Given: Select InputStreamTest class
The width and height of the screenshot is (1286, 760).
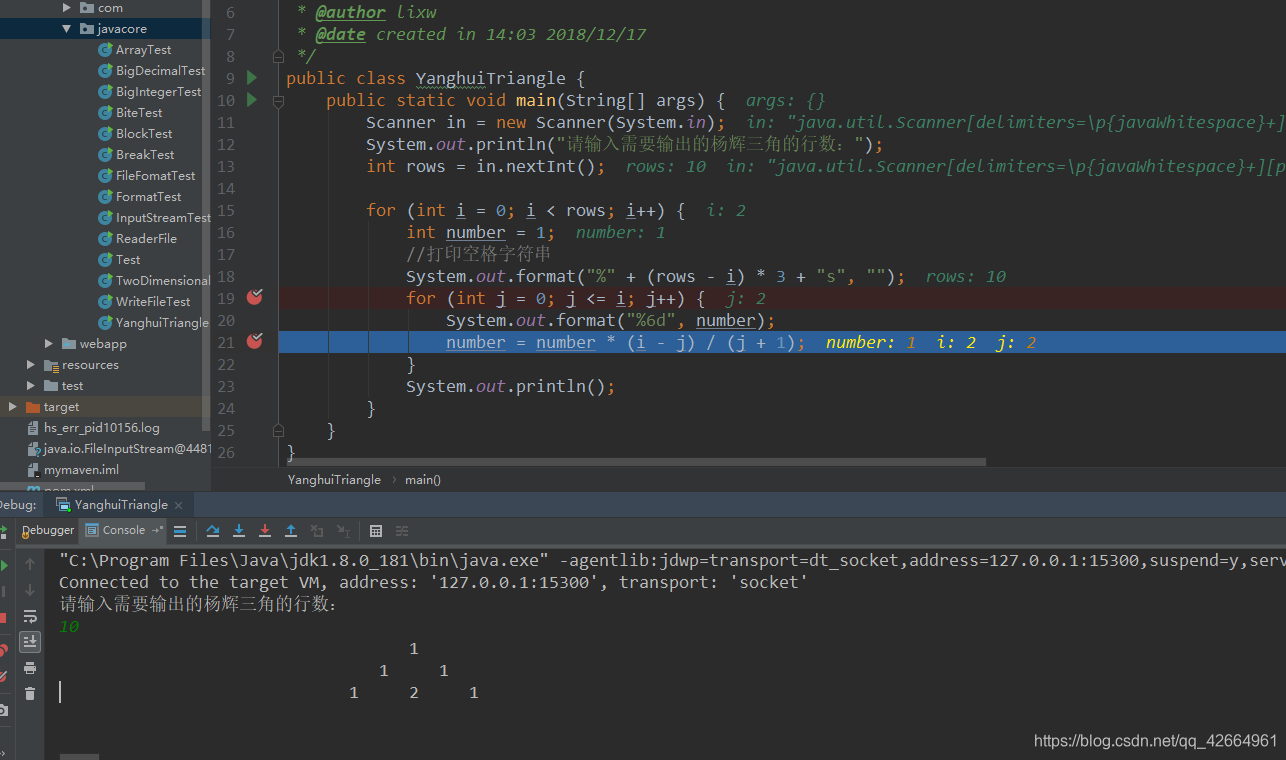Looking at the screenshot, I should click(163, 218).
